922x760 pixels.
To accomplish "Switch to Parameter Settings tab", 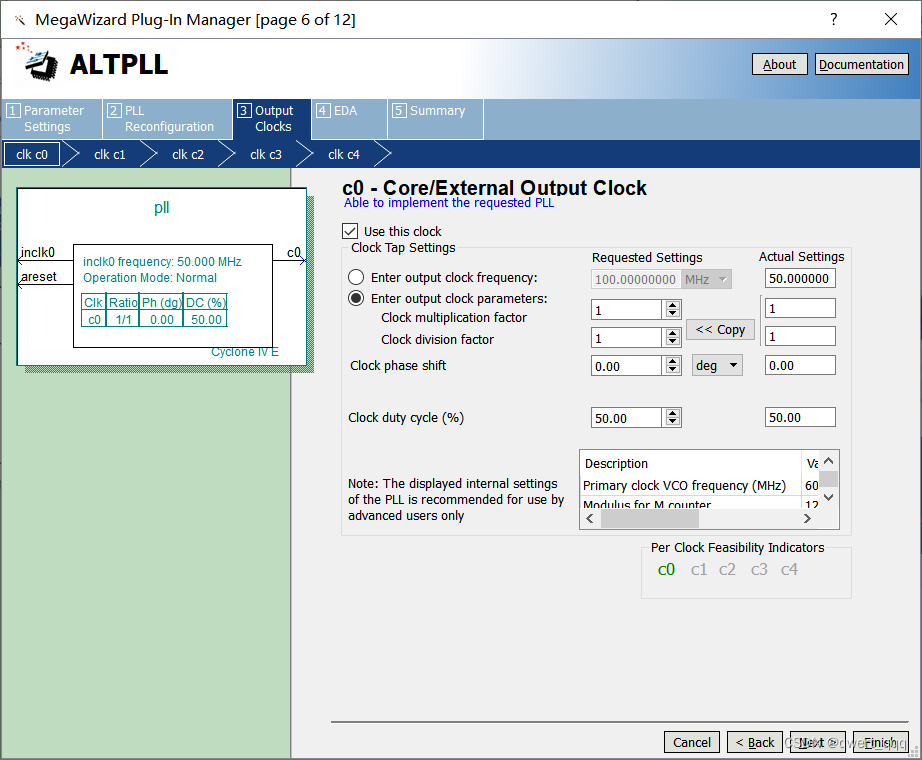I will 52,119.
